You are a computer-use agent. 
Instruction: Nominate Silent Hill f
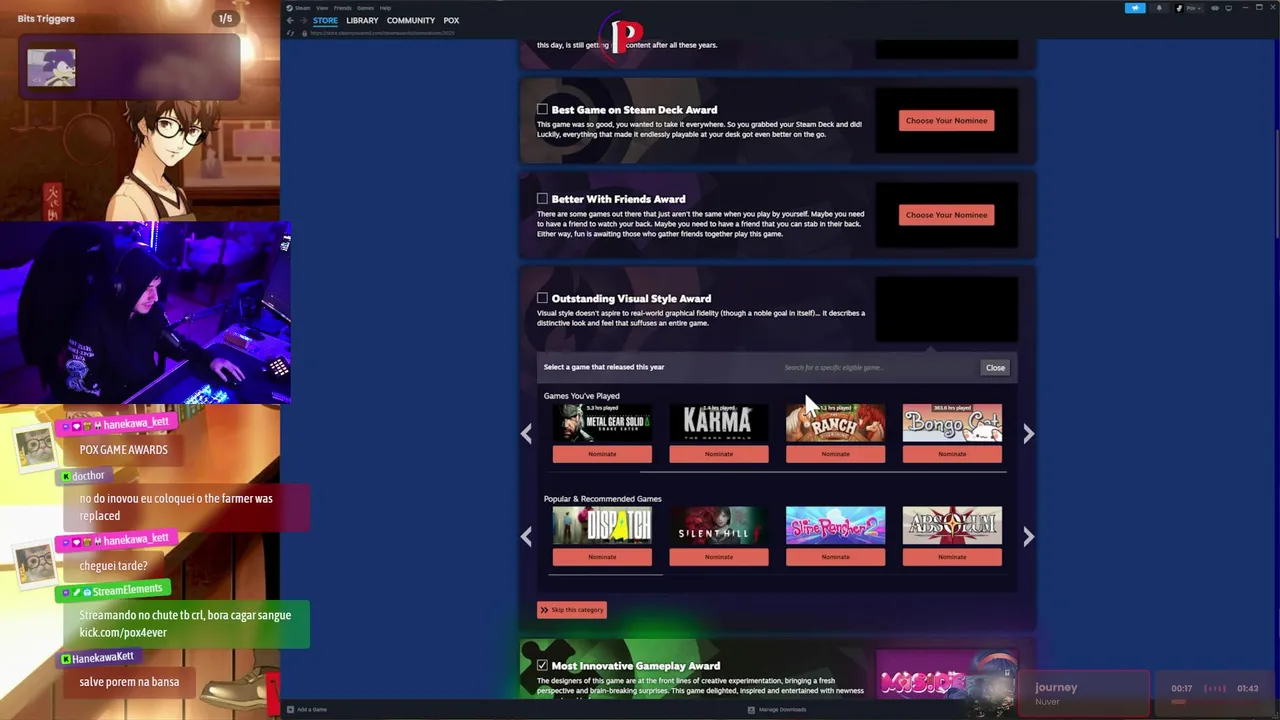(x=718, y=557)
